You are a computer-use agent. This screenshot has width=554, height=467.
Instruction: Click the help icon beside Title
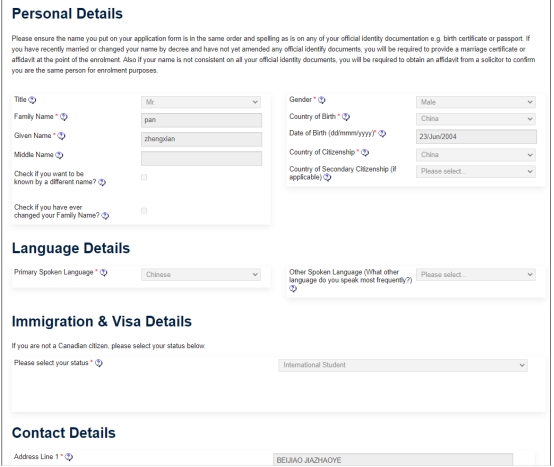pos(32,100)
